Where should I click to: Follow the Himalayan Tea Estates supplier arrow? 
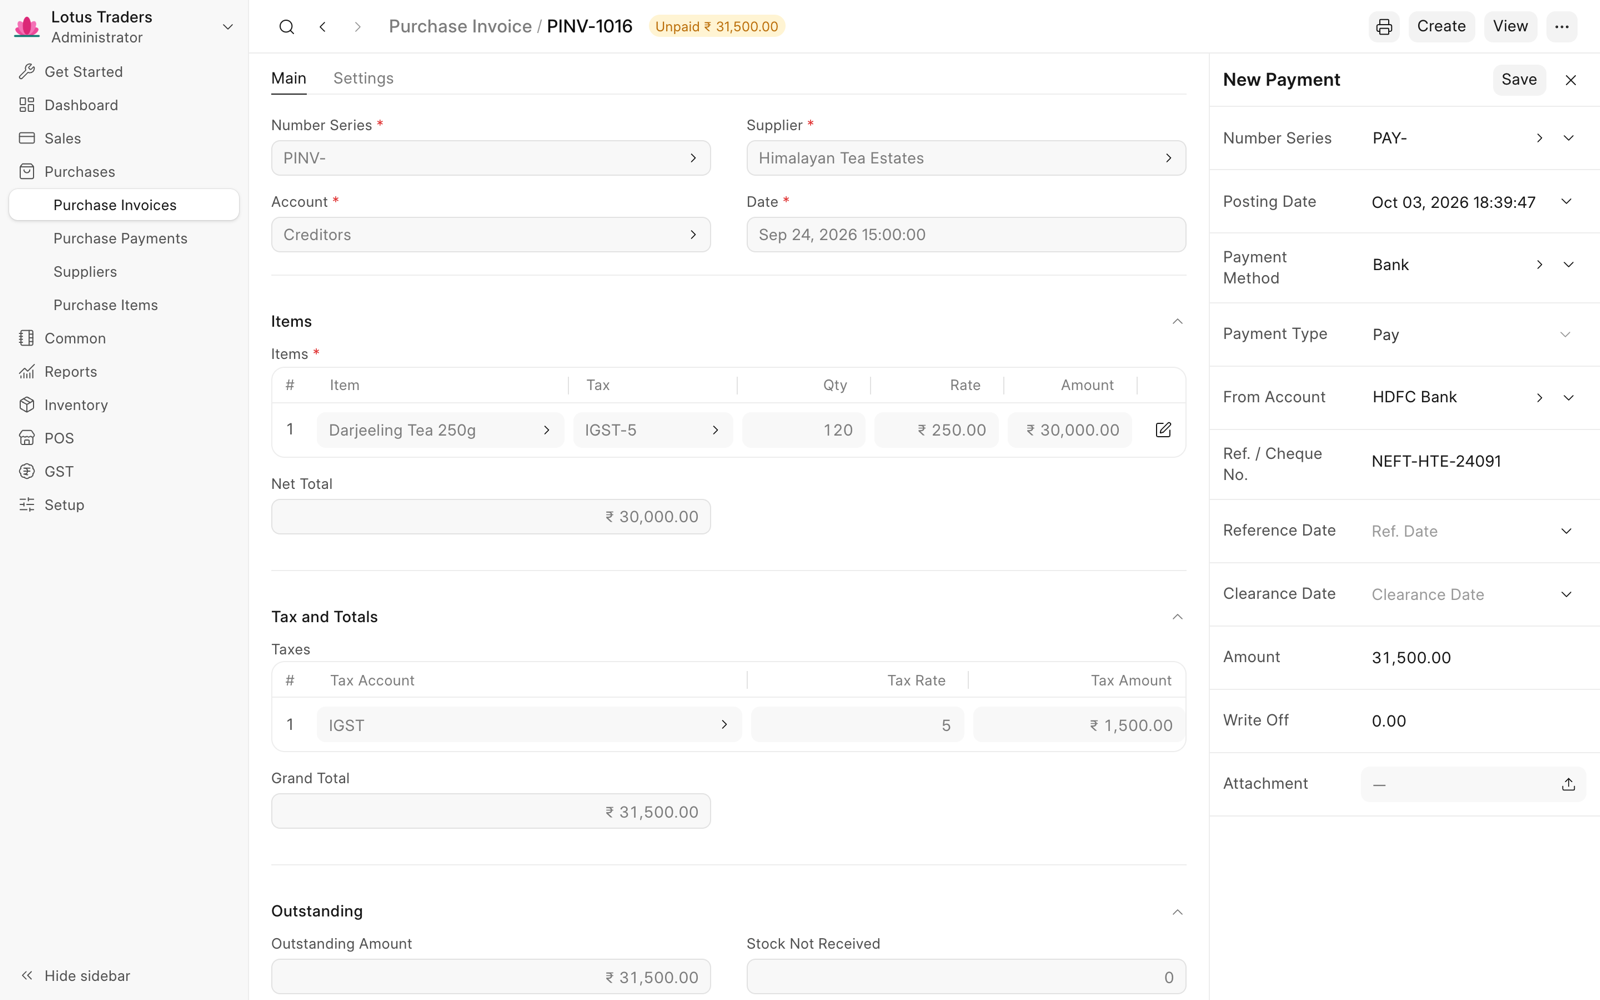[1168, 158]
